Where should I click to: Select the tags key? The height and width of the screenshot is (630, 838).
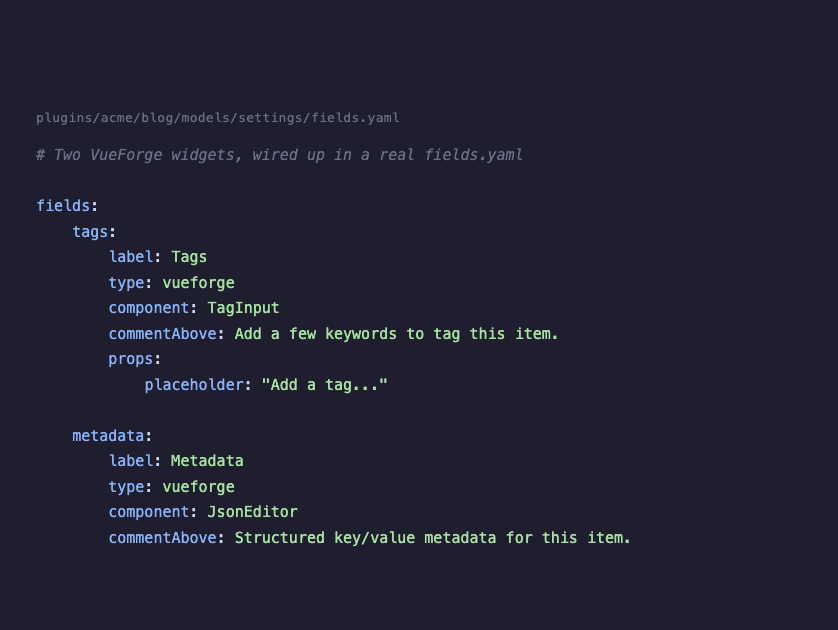click(90, 232)
